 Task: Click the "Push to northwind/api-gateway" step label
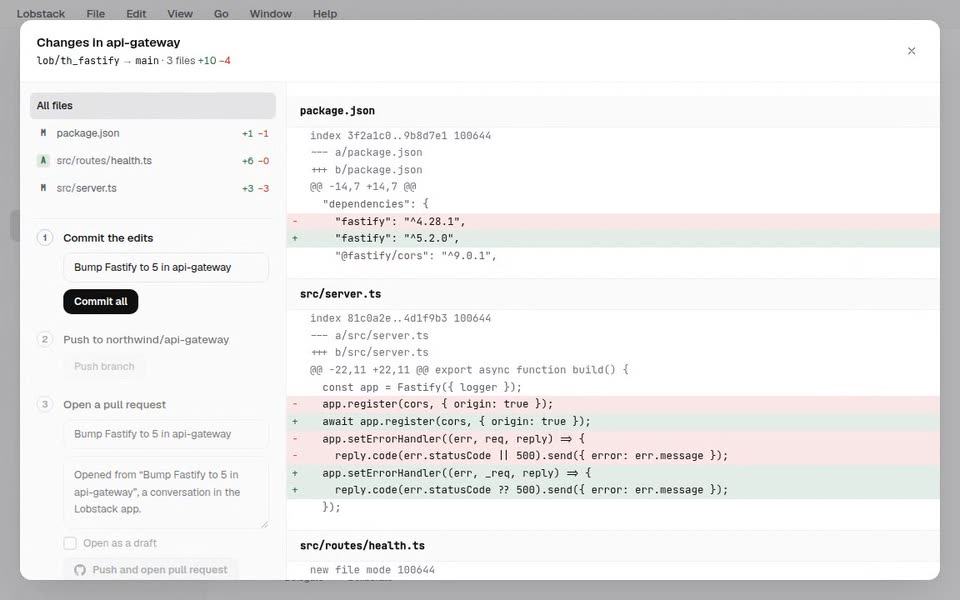(x=146, y=339)
